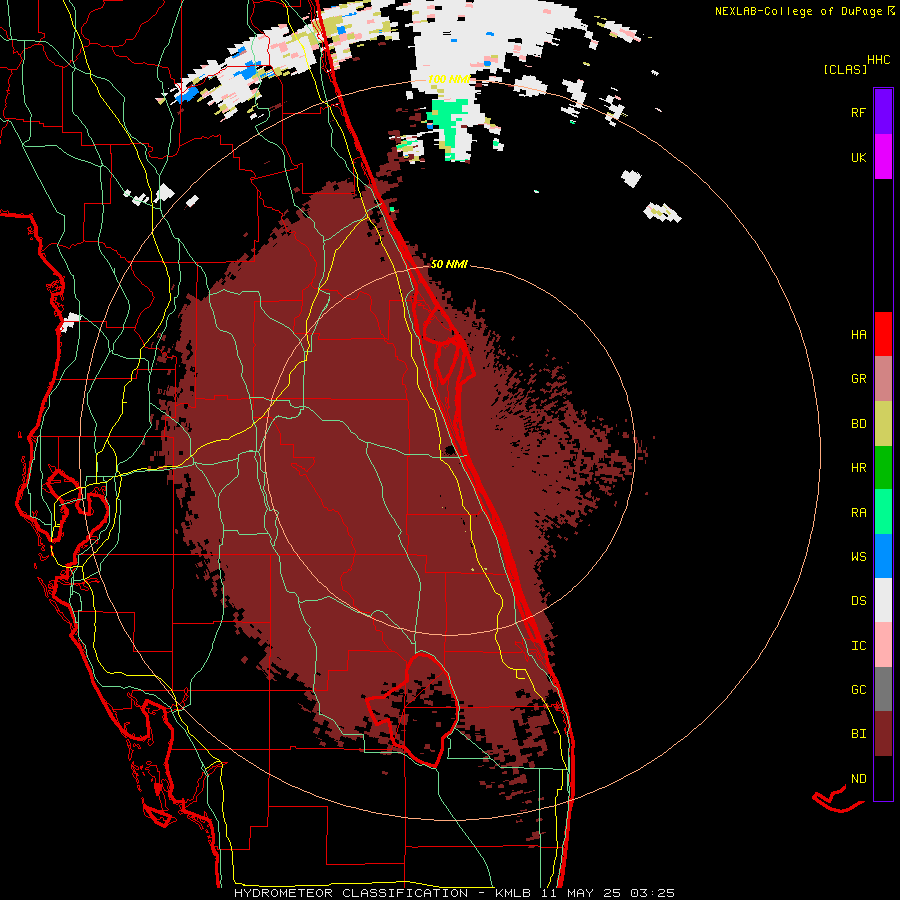Click the IC light-pink legend swatch
900x900 pixels.
[883, 645]
